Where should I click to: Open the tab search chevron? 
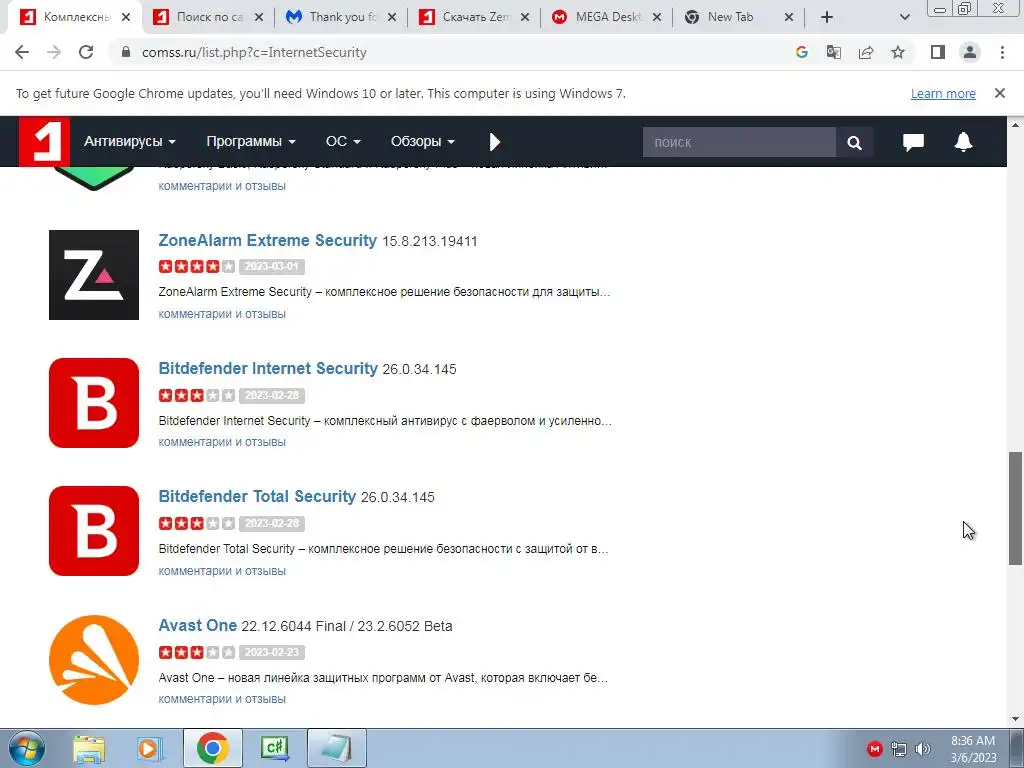[904, 17]
